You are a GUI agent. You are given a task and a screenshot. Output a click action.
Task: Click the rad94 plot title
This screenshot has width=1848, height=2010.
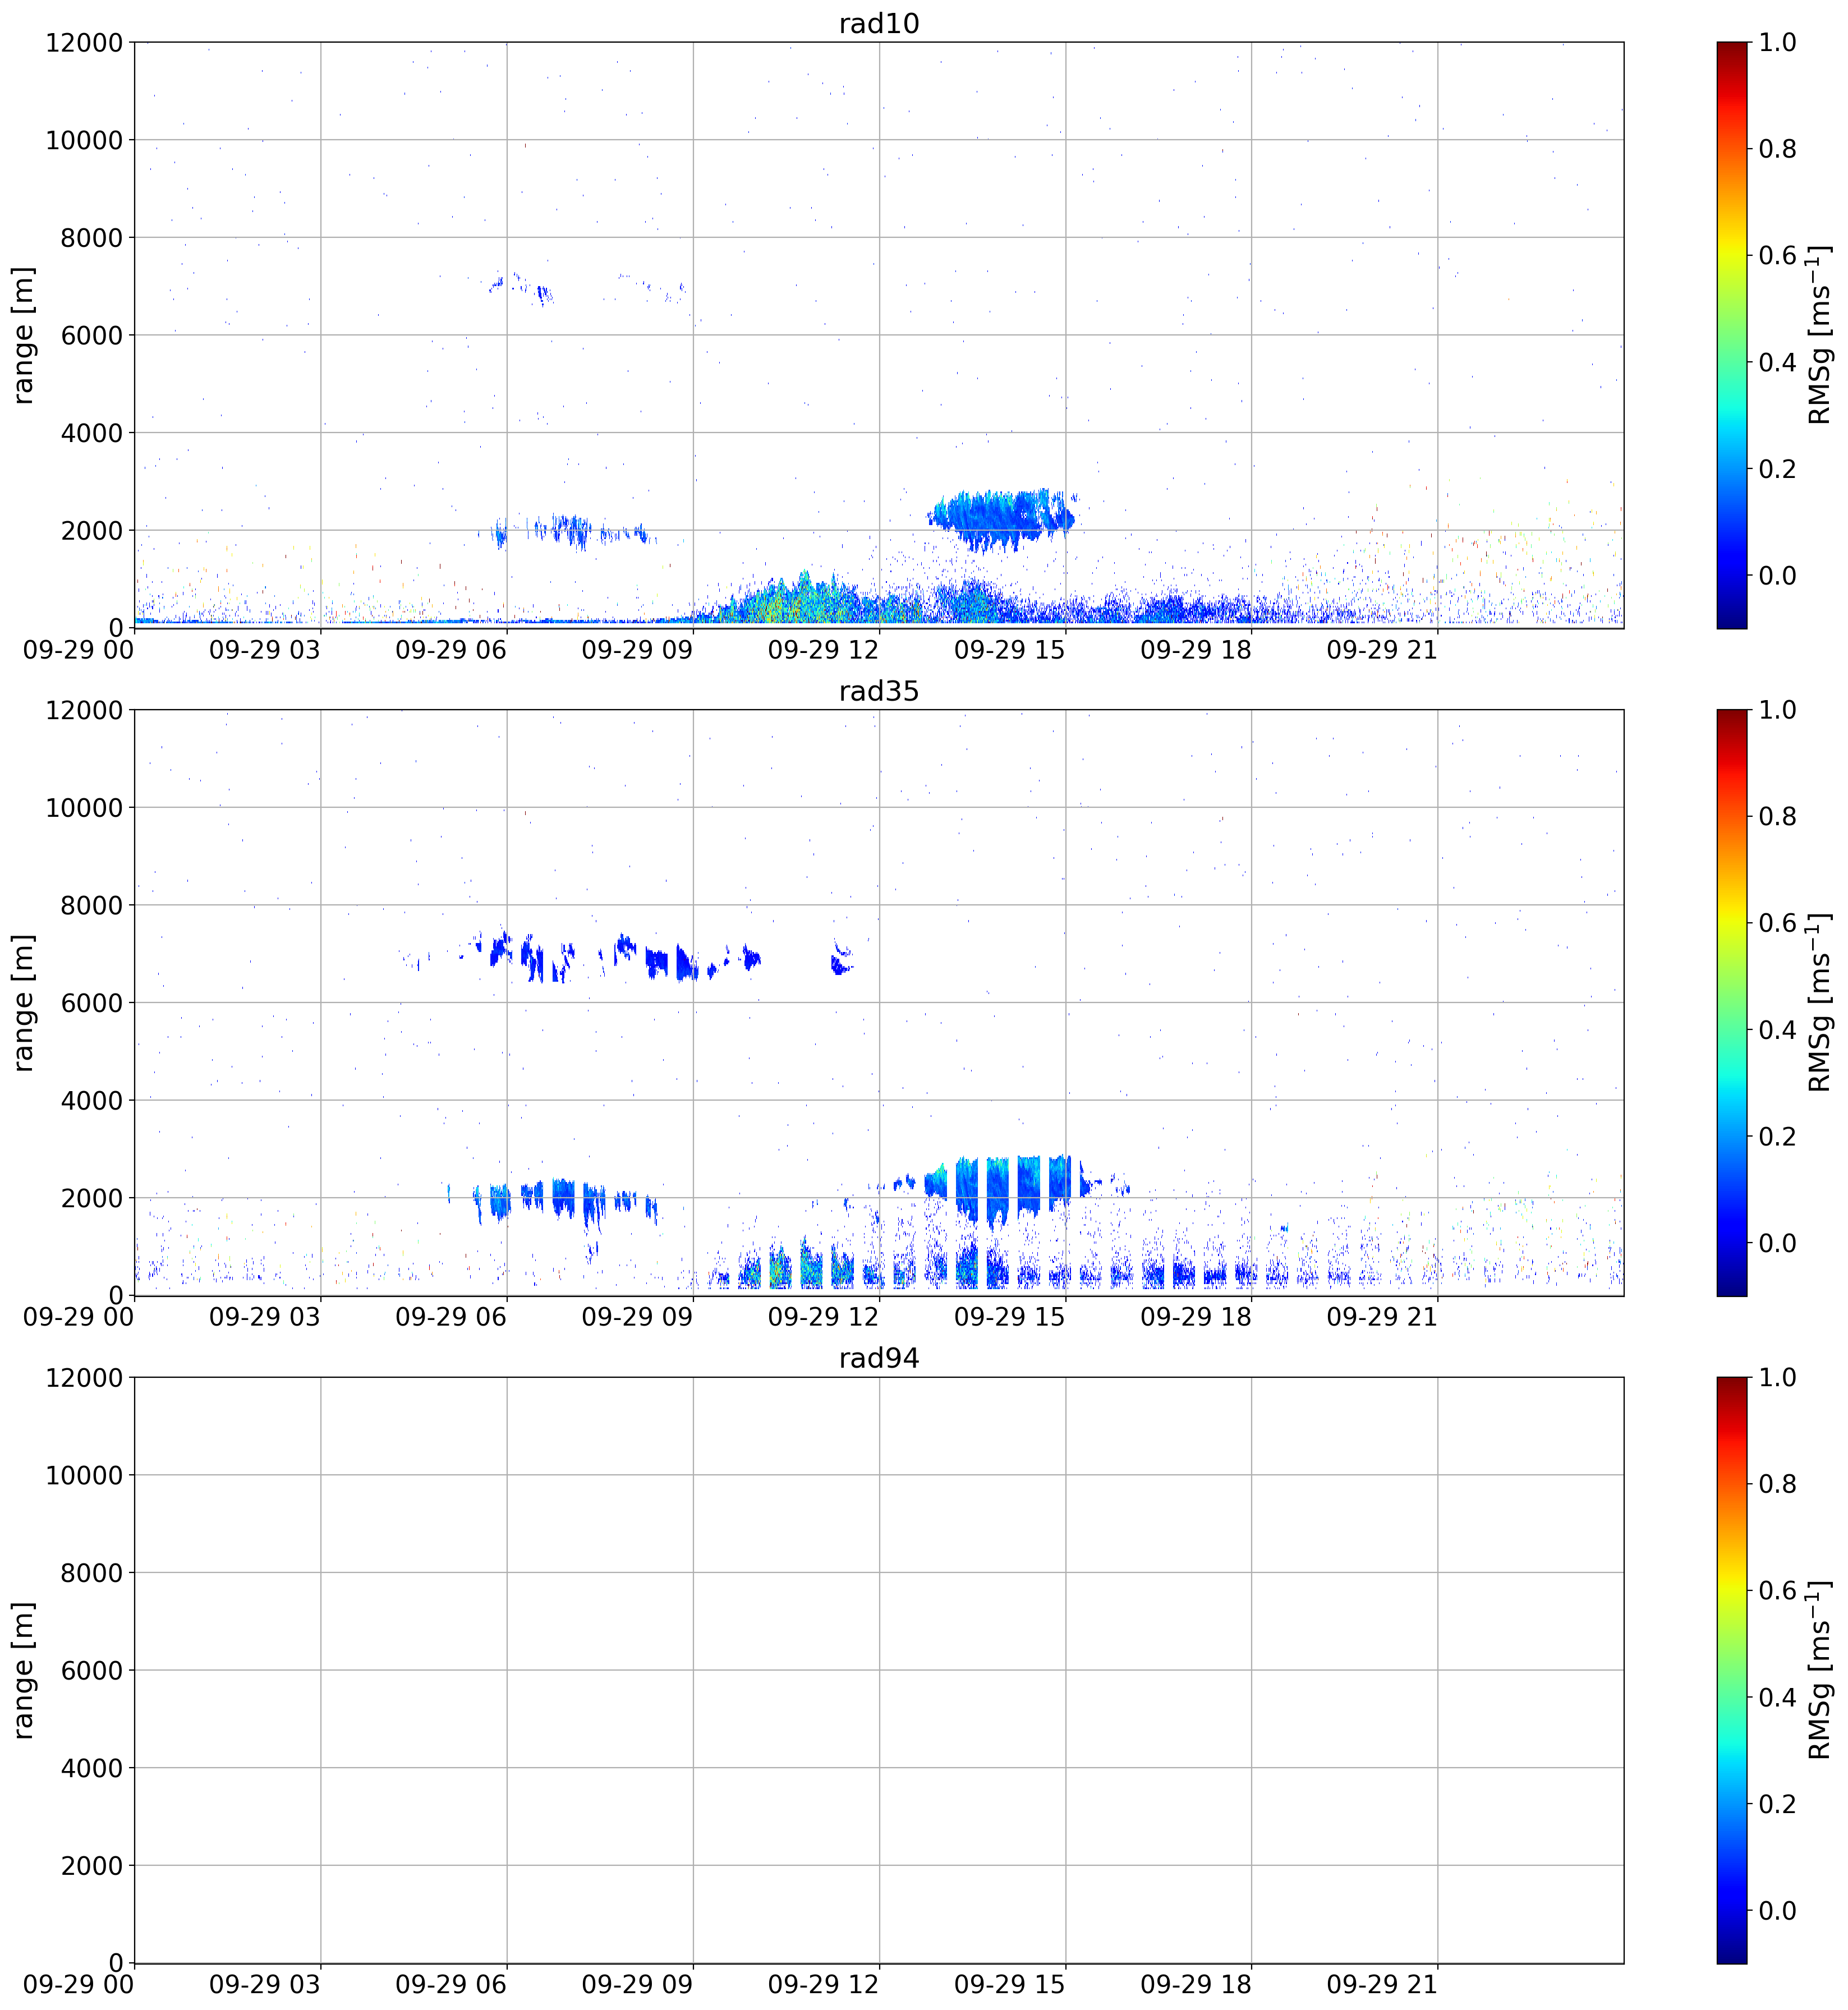[878, 1358]
